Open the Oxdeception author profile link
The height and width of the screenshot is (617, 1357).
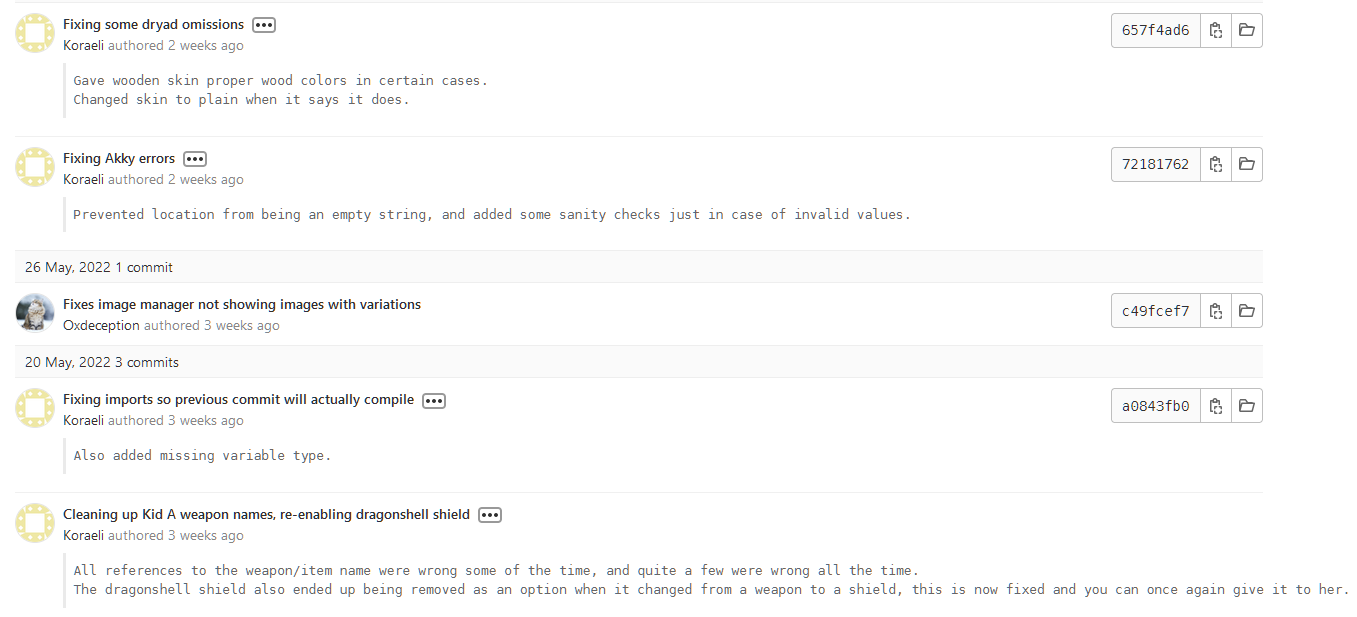101,325
